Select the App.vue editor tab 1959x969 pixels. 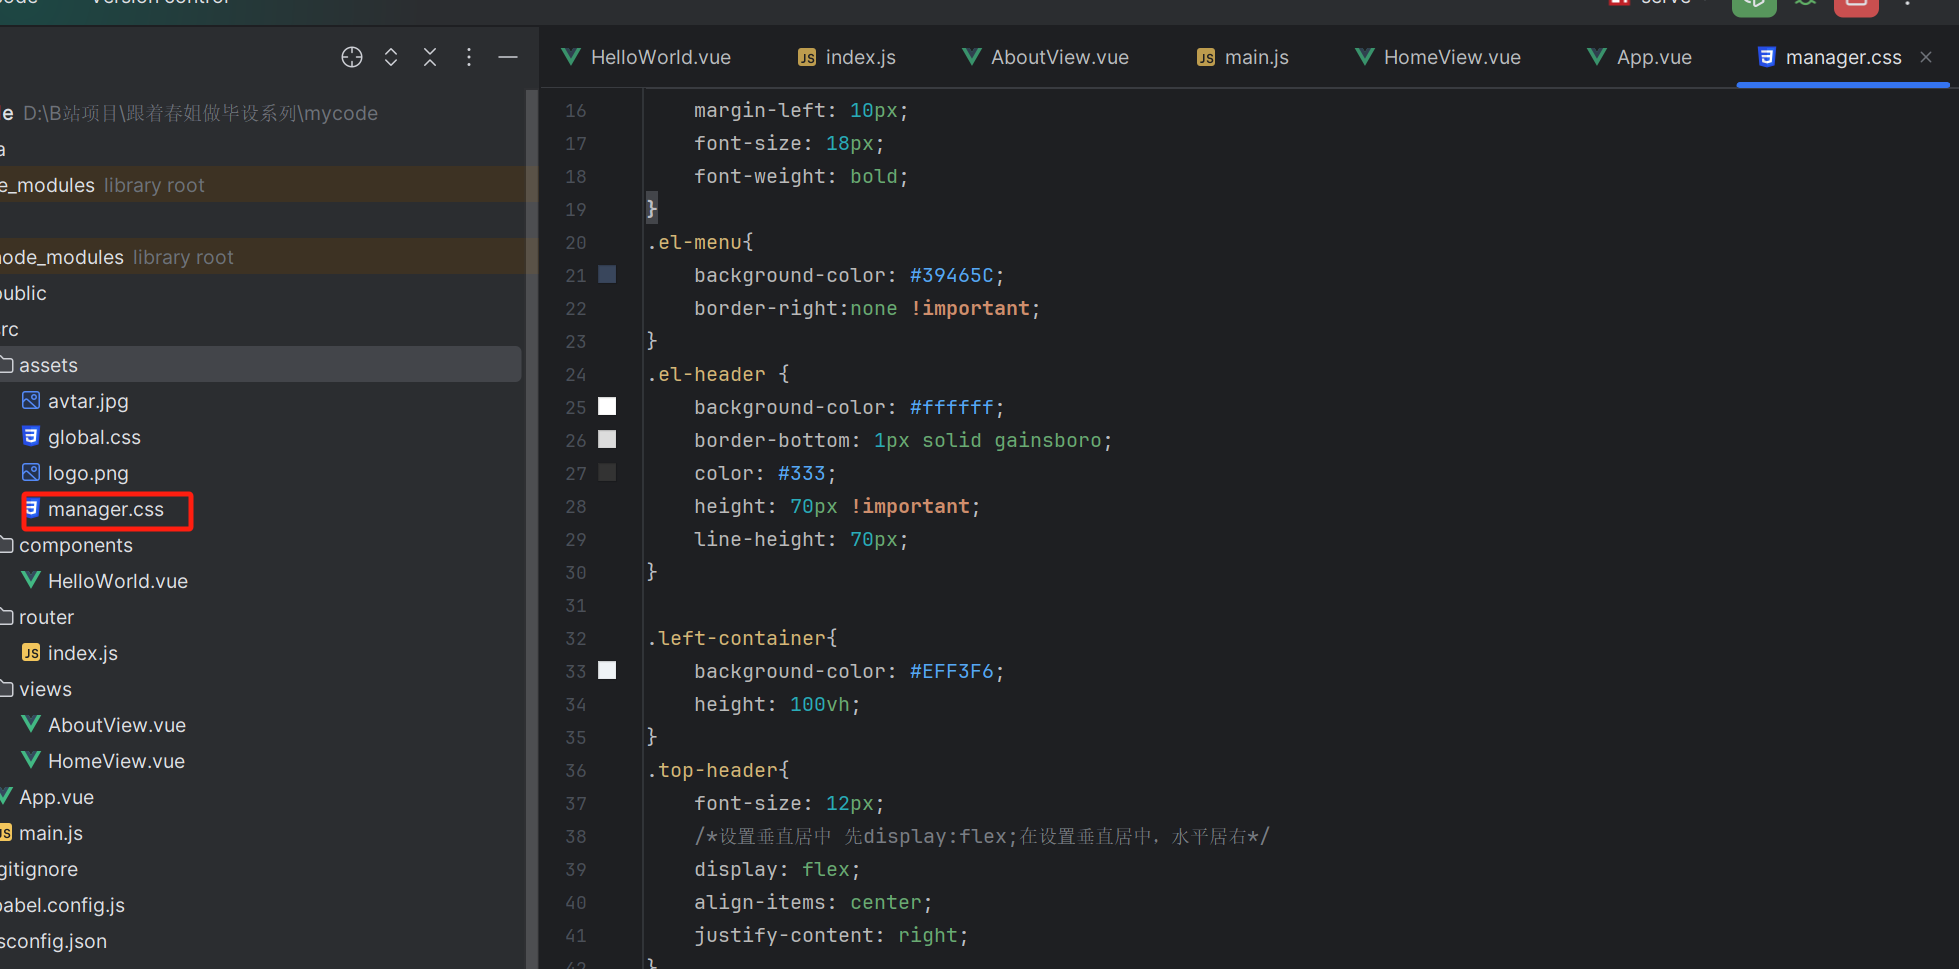pos(1640,57)
